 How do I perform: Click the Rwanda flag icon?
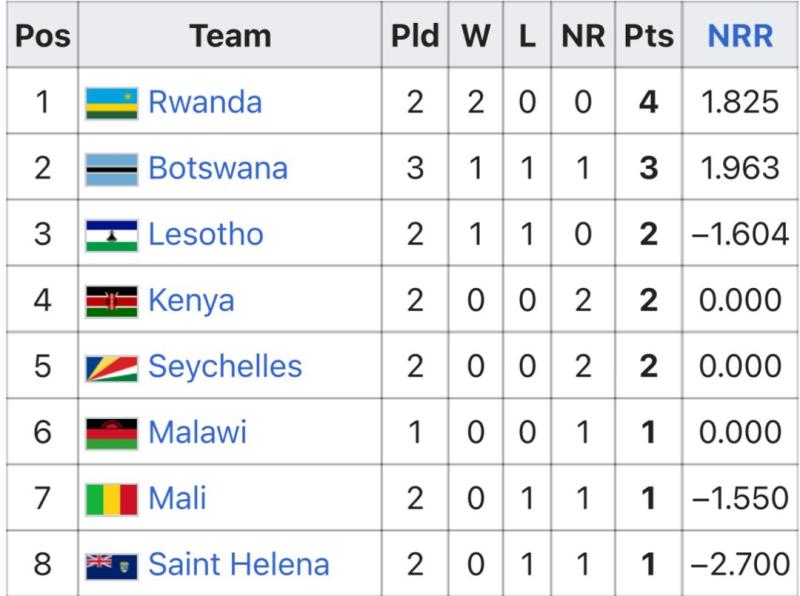[111, 103]
